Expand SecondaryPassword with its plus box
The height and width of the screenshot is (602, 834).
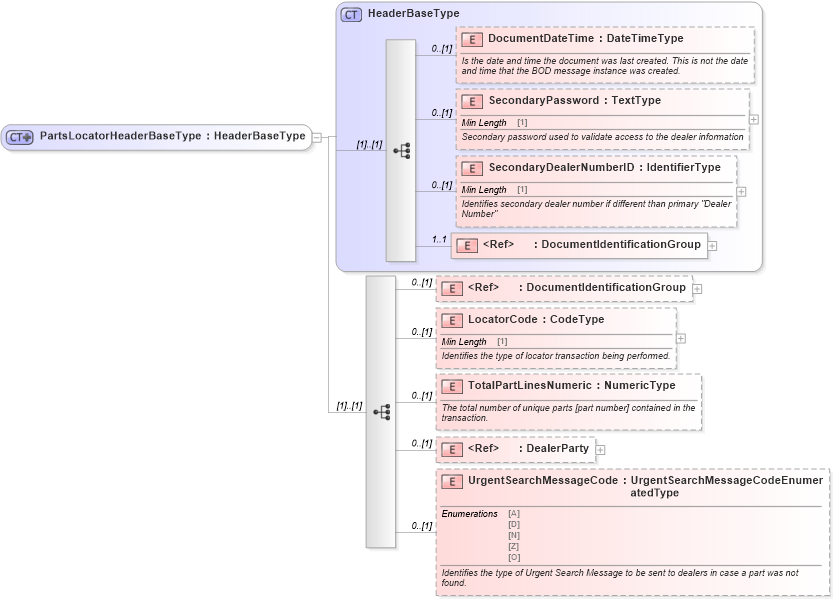[x=755, y=120]
